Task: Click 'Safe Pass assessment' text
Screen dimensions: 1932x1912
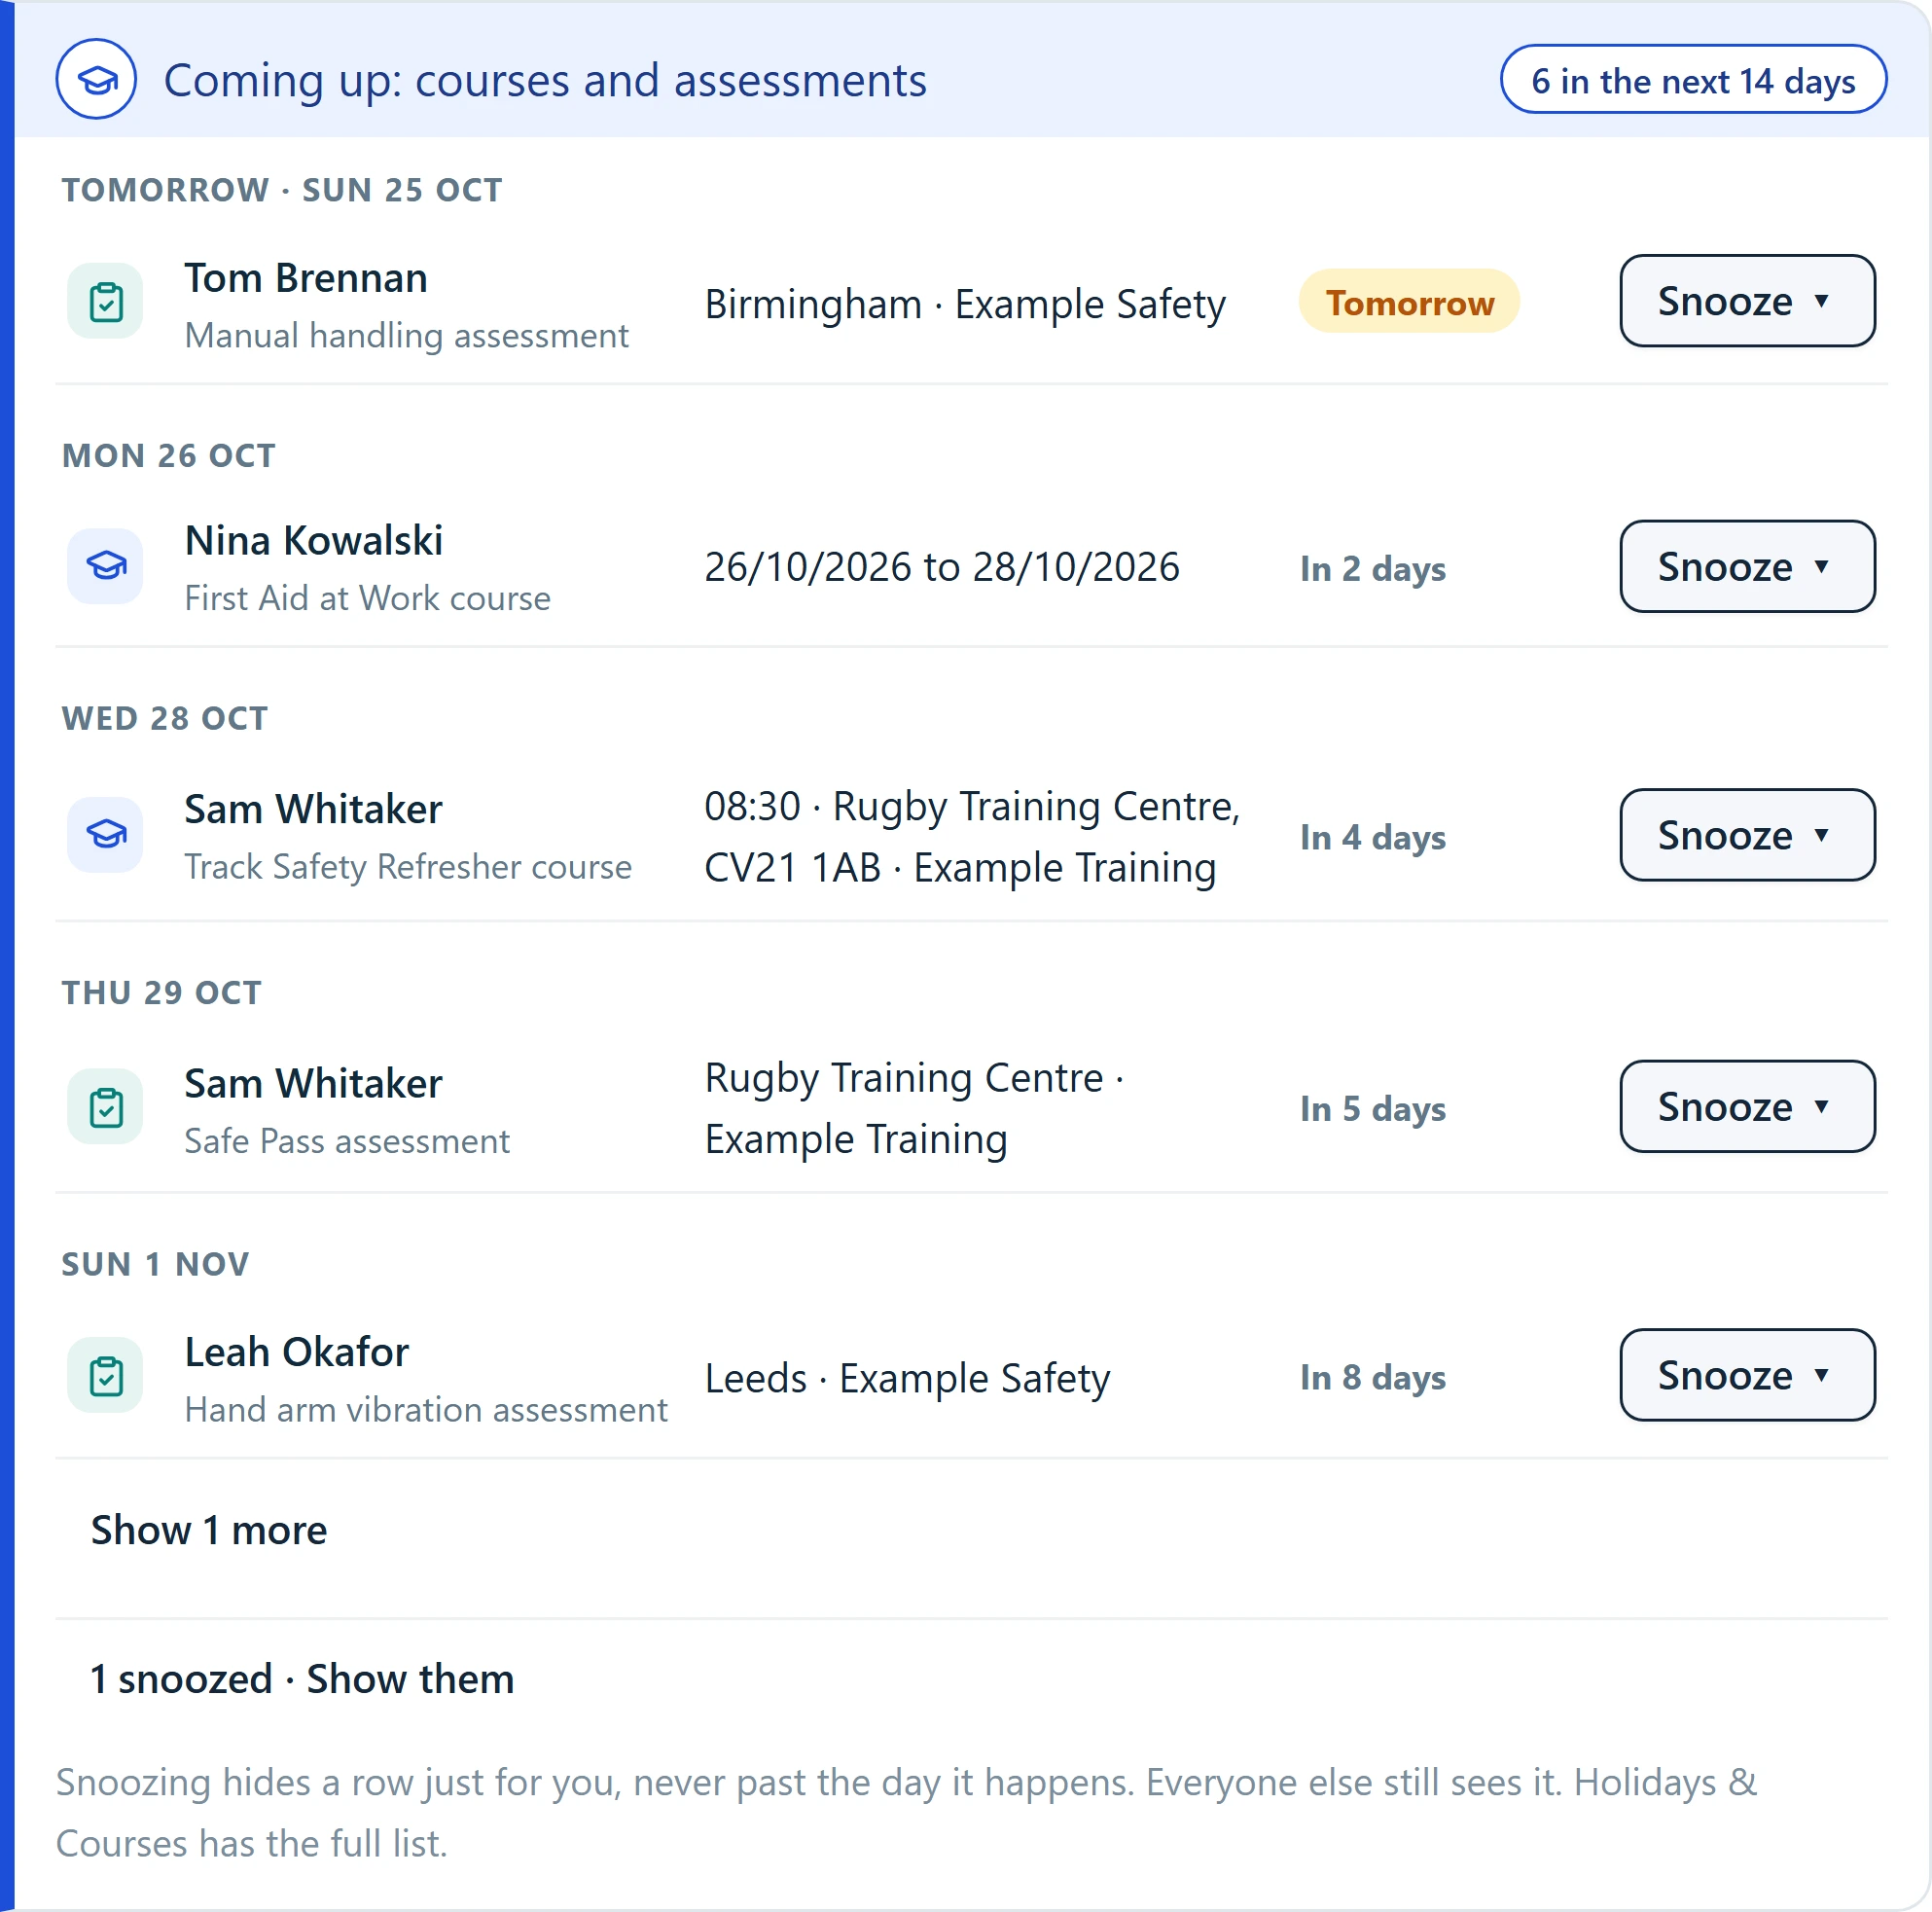Action: click(x=347, y=1141)
